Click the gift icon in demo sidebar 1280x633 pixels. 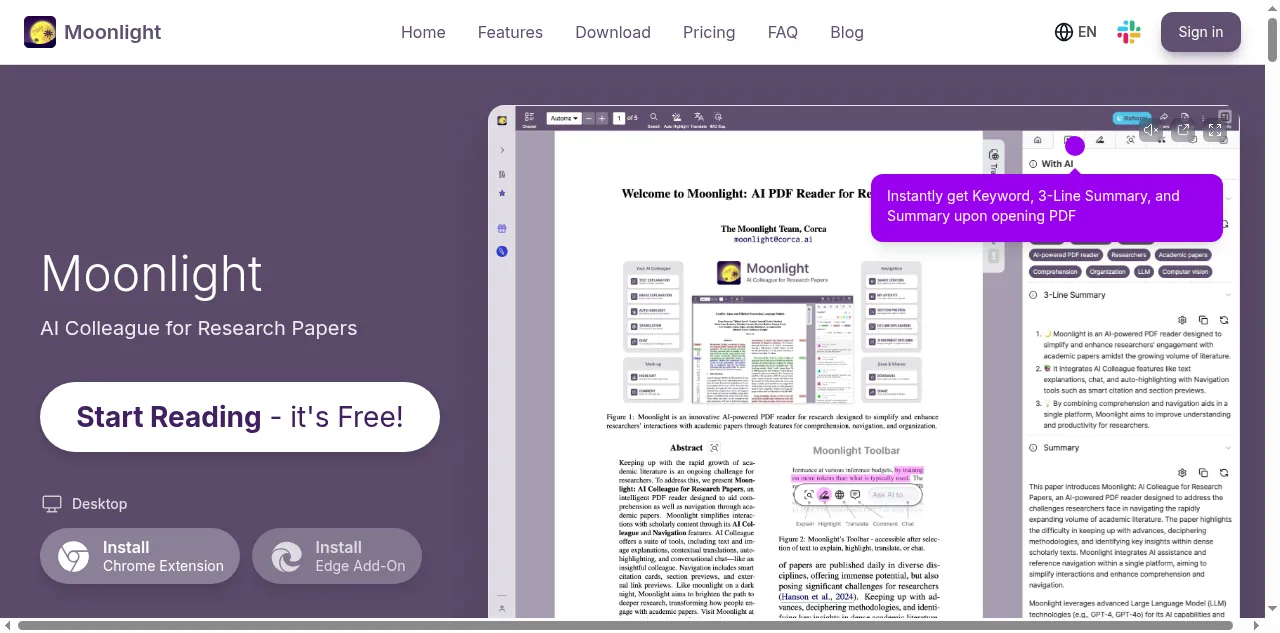pos(502,228)
